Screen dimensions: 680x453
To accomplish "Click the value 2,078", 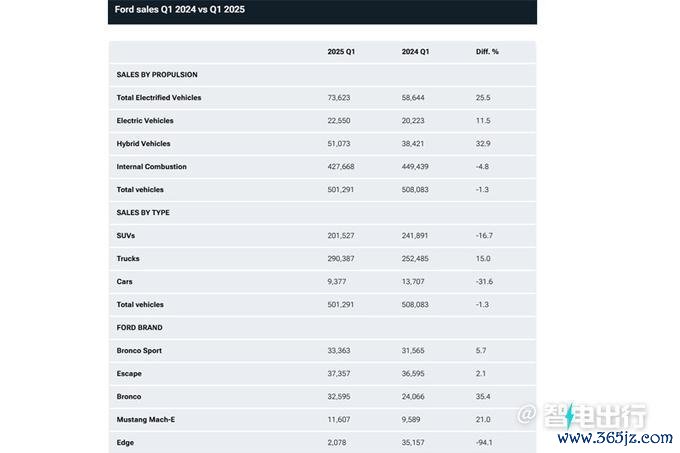I will pyautogui.click(x=337, y=442).
